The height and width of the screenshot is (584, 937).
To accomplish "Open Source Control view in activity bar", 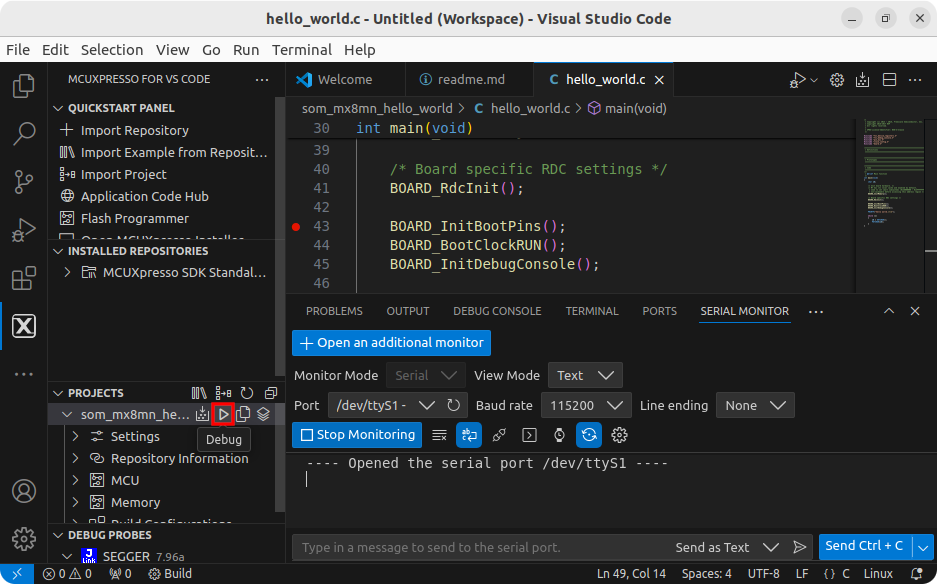I will [23, 181].
